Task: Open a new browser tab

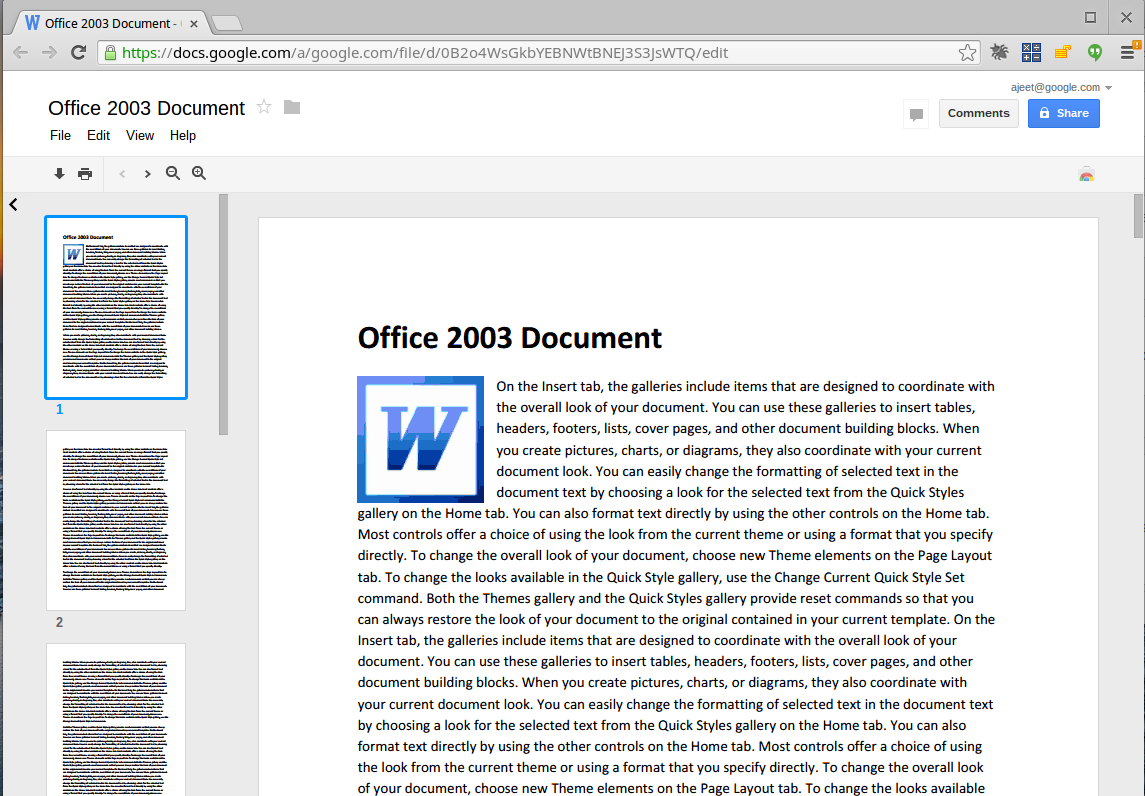Action: 227,24
